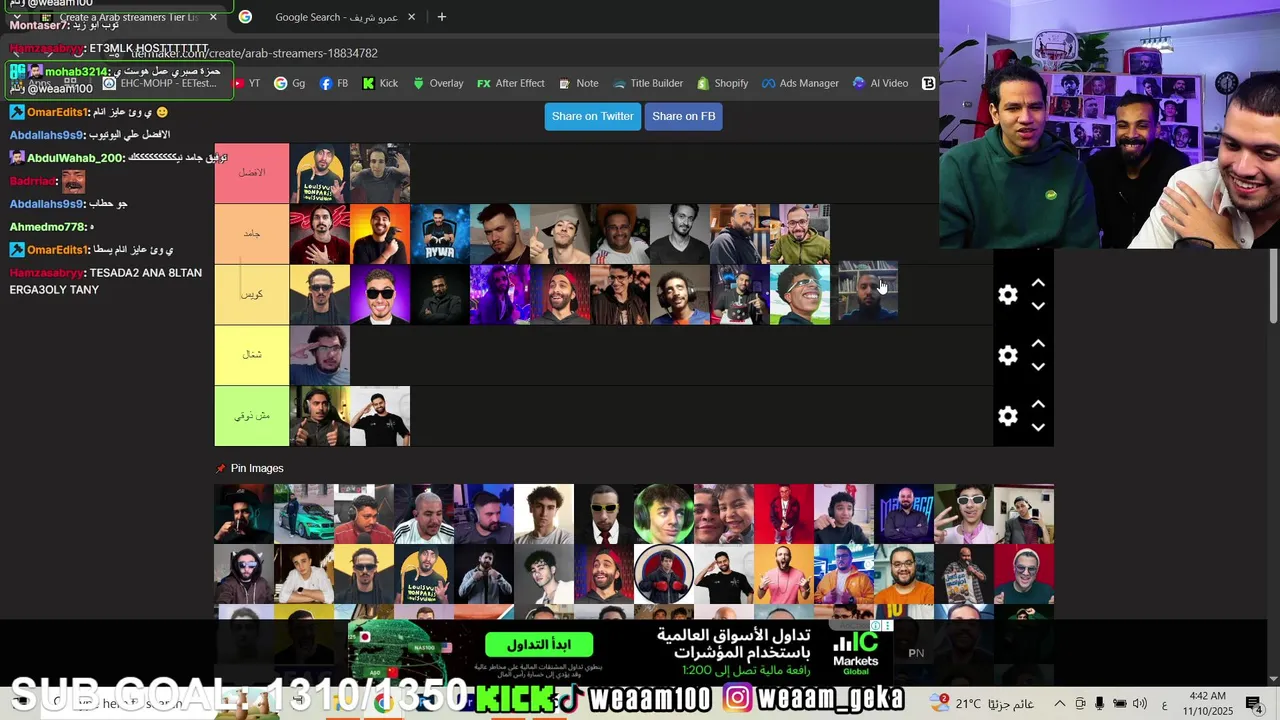
Task: Open the YT bookmark
Action: [x=247, y=83]
